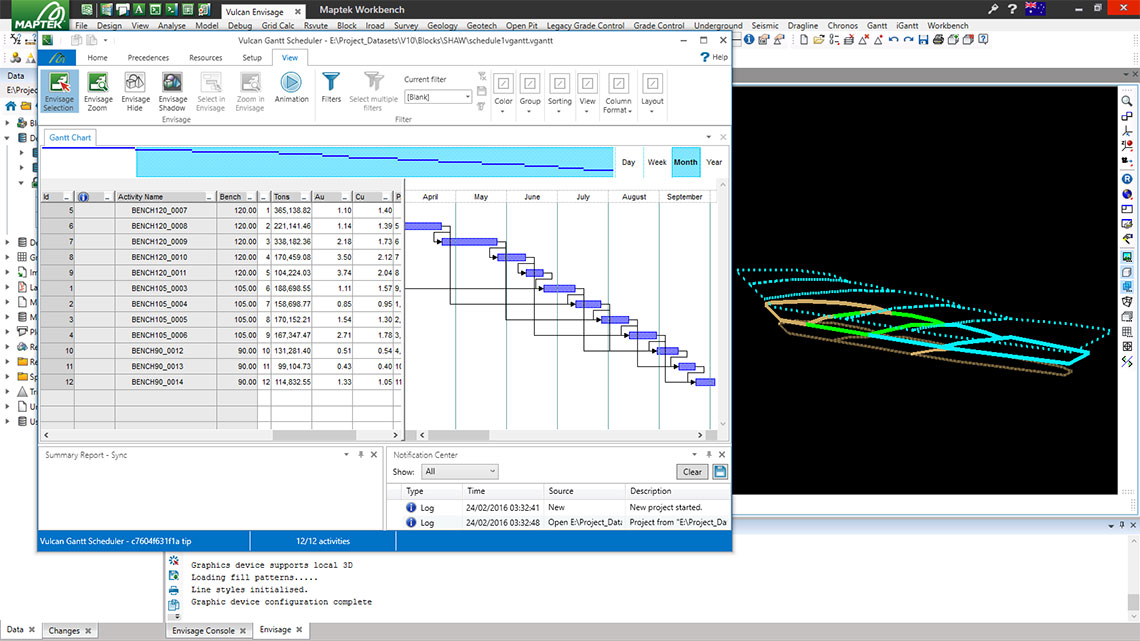Screen dimensions: 1140x641
Task: Save notification log with disk icon
Action: 720,472
